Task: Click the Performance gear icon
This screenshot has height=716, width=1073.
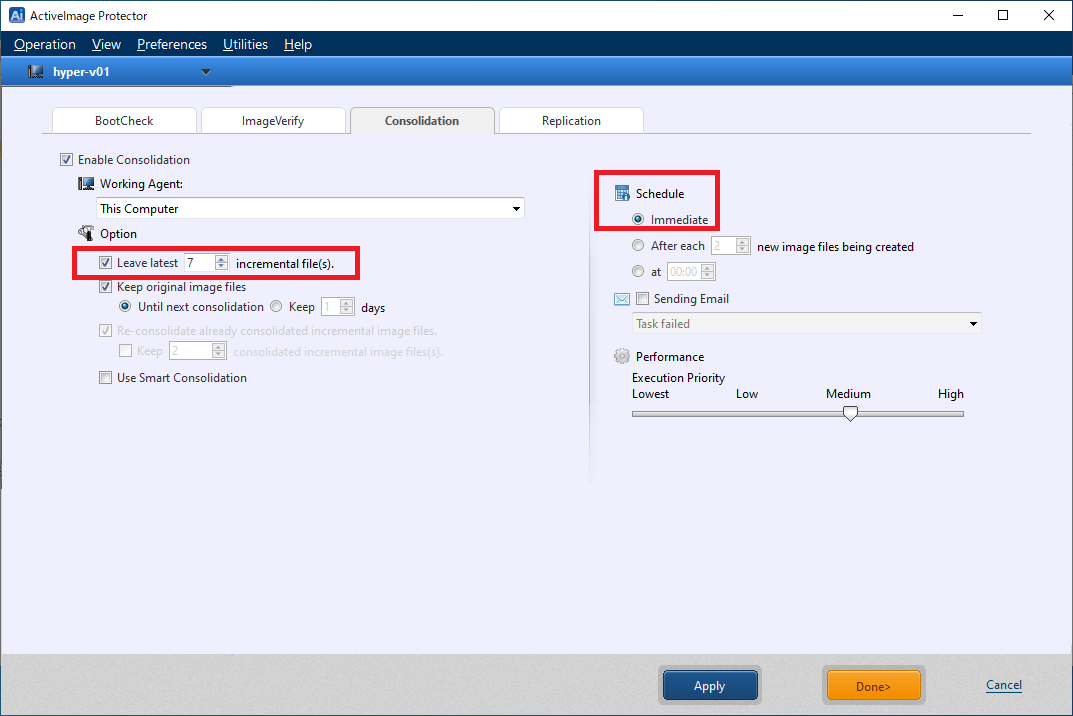Action: click(x=622, y=356)
